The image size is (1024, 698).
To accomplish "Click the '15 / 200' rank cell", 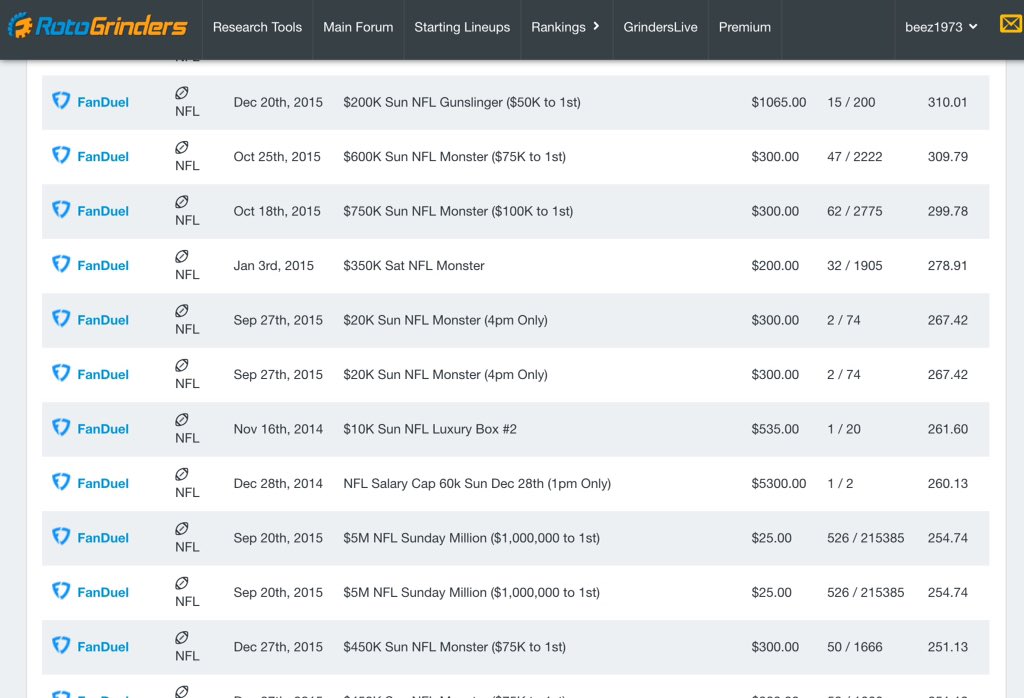I will pos(851,103).
